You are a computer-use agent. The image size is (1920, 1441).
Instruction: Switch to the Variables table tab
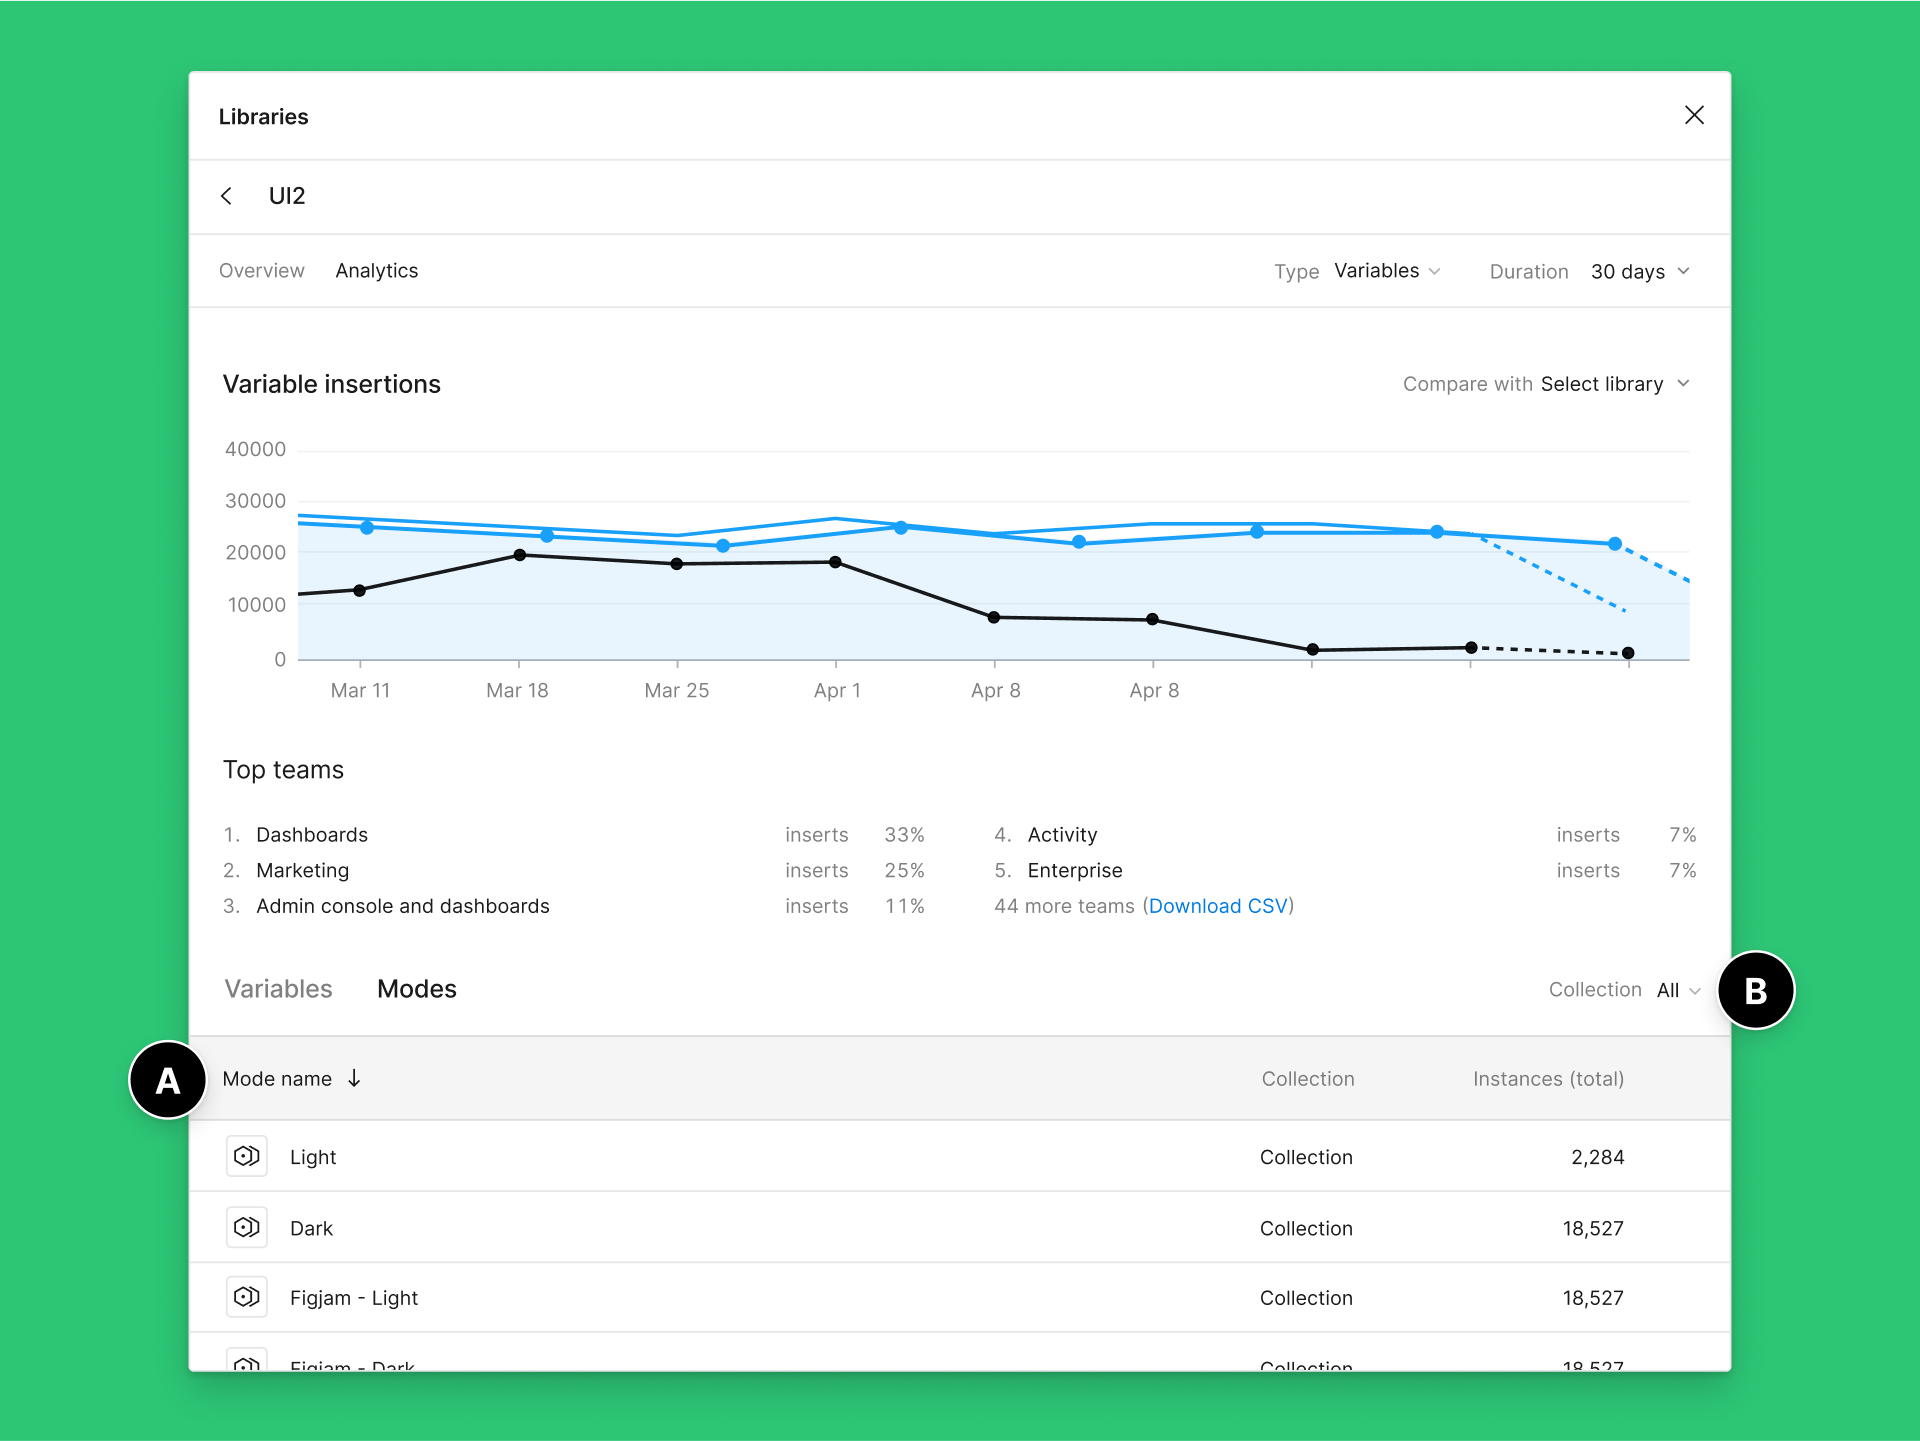[278, 989]
